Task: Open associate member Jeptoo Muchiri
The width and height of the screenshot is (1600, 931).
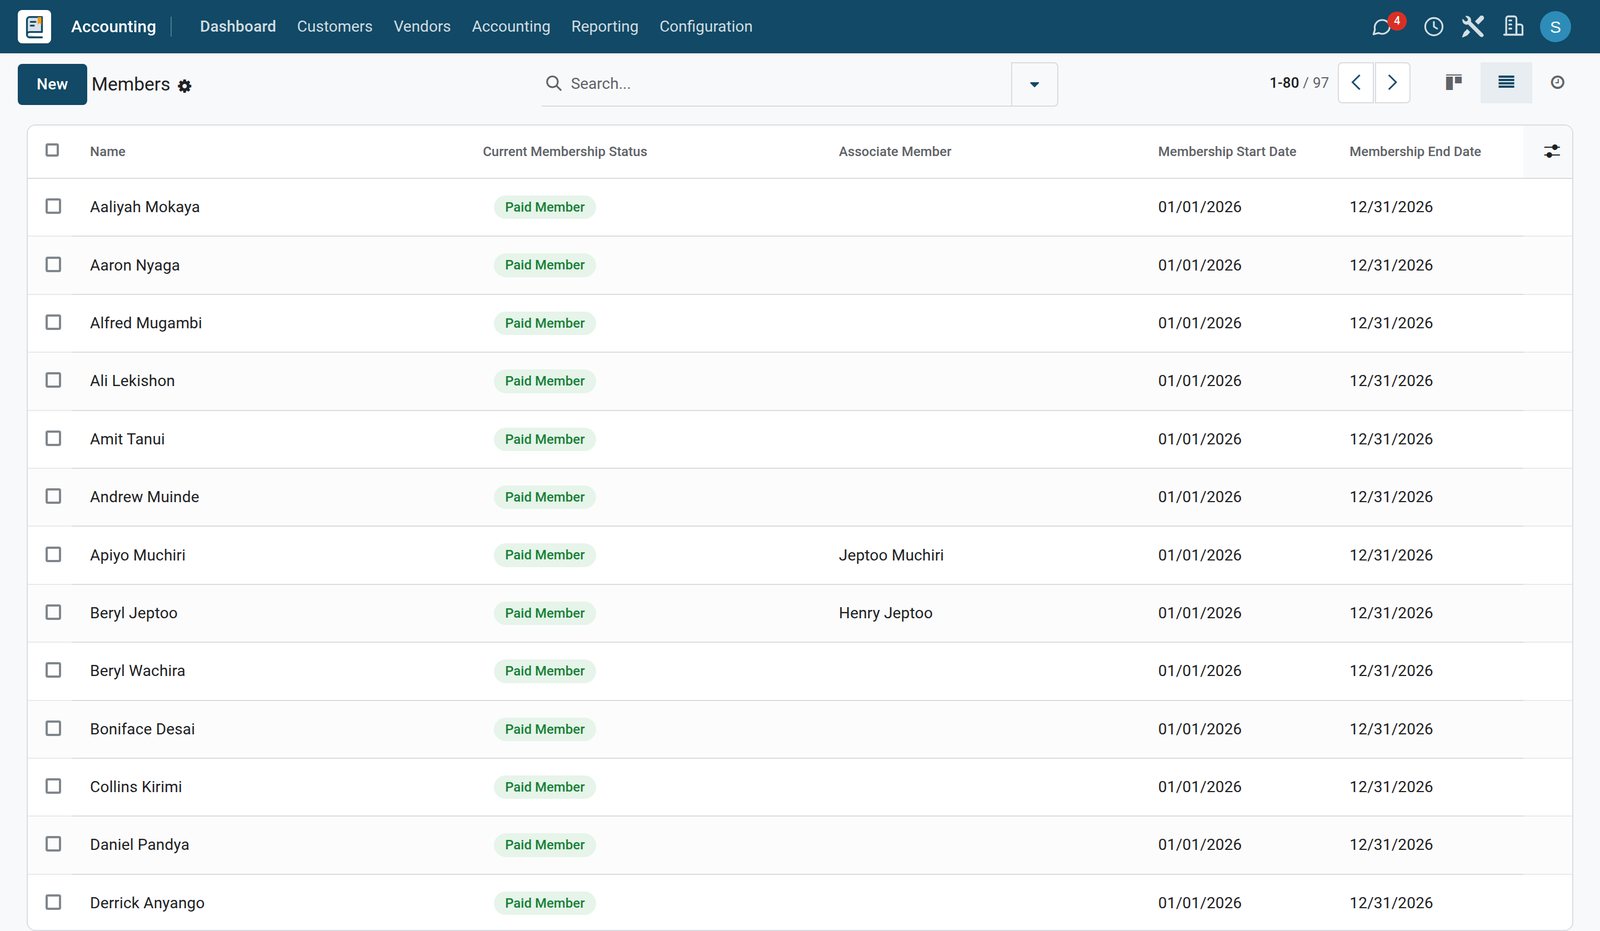Action: tap(891, 555)
